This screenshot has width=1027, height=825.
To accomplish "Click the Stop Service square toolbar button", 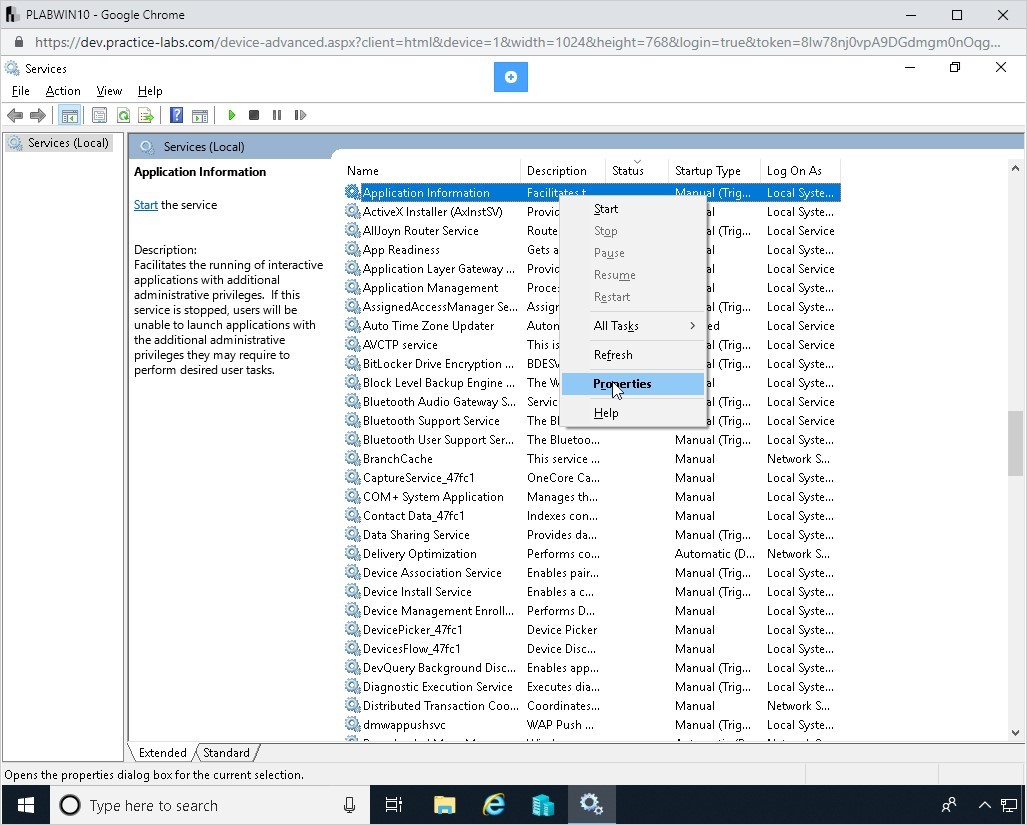I will click(x=254, y=115).
